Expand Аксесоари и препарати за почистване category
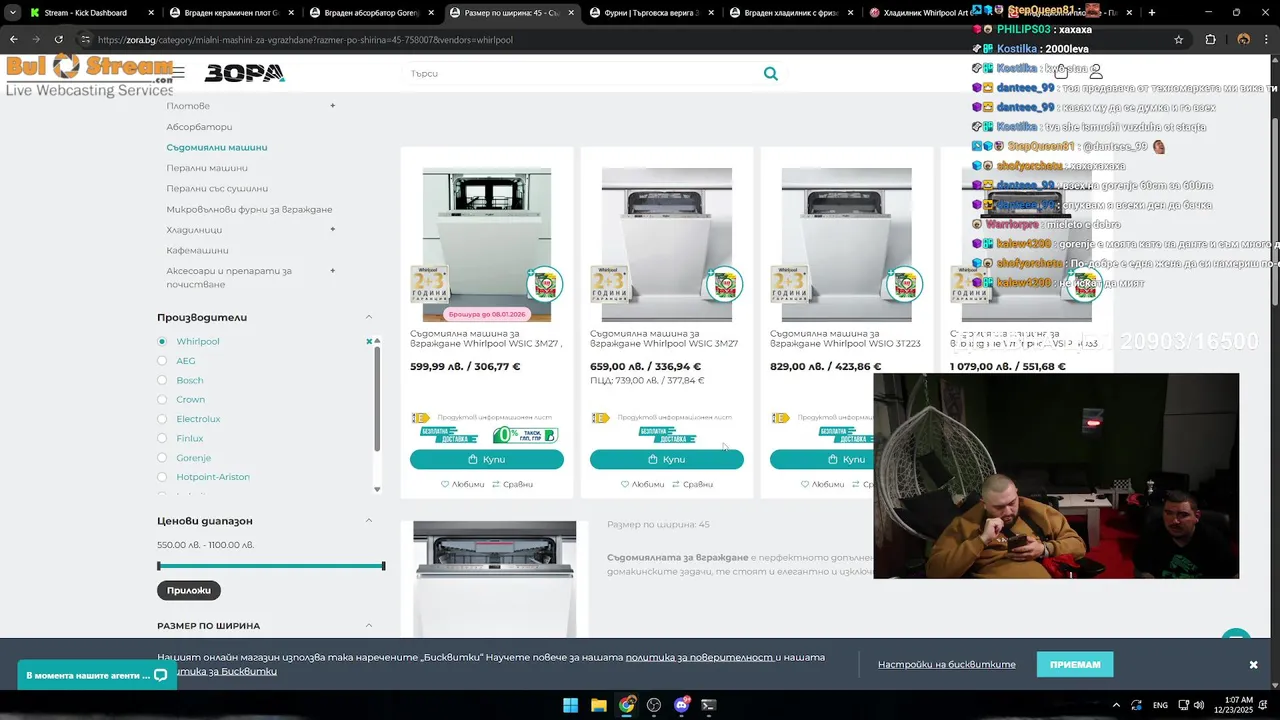1280x720 pixels. (333, 270)
